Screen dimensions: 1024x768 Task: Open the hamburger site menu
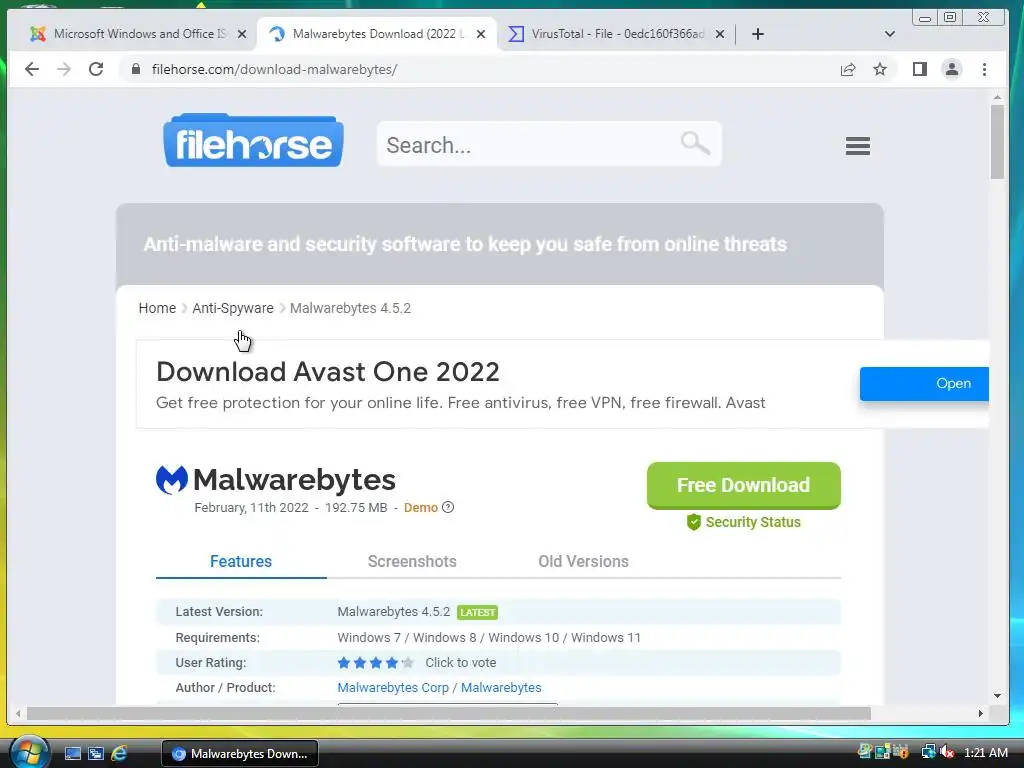tap(857, 146)
